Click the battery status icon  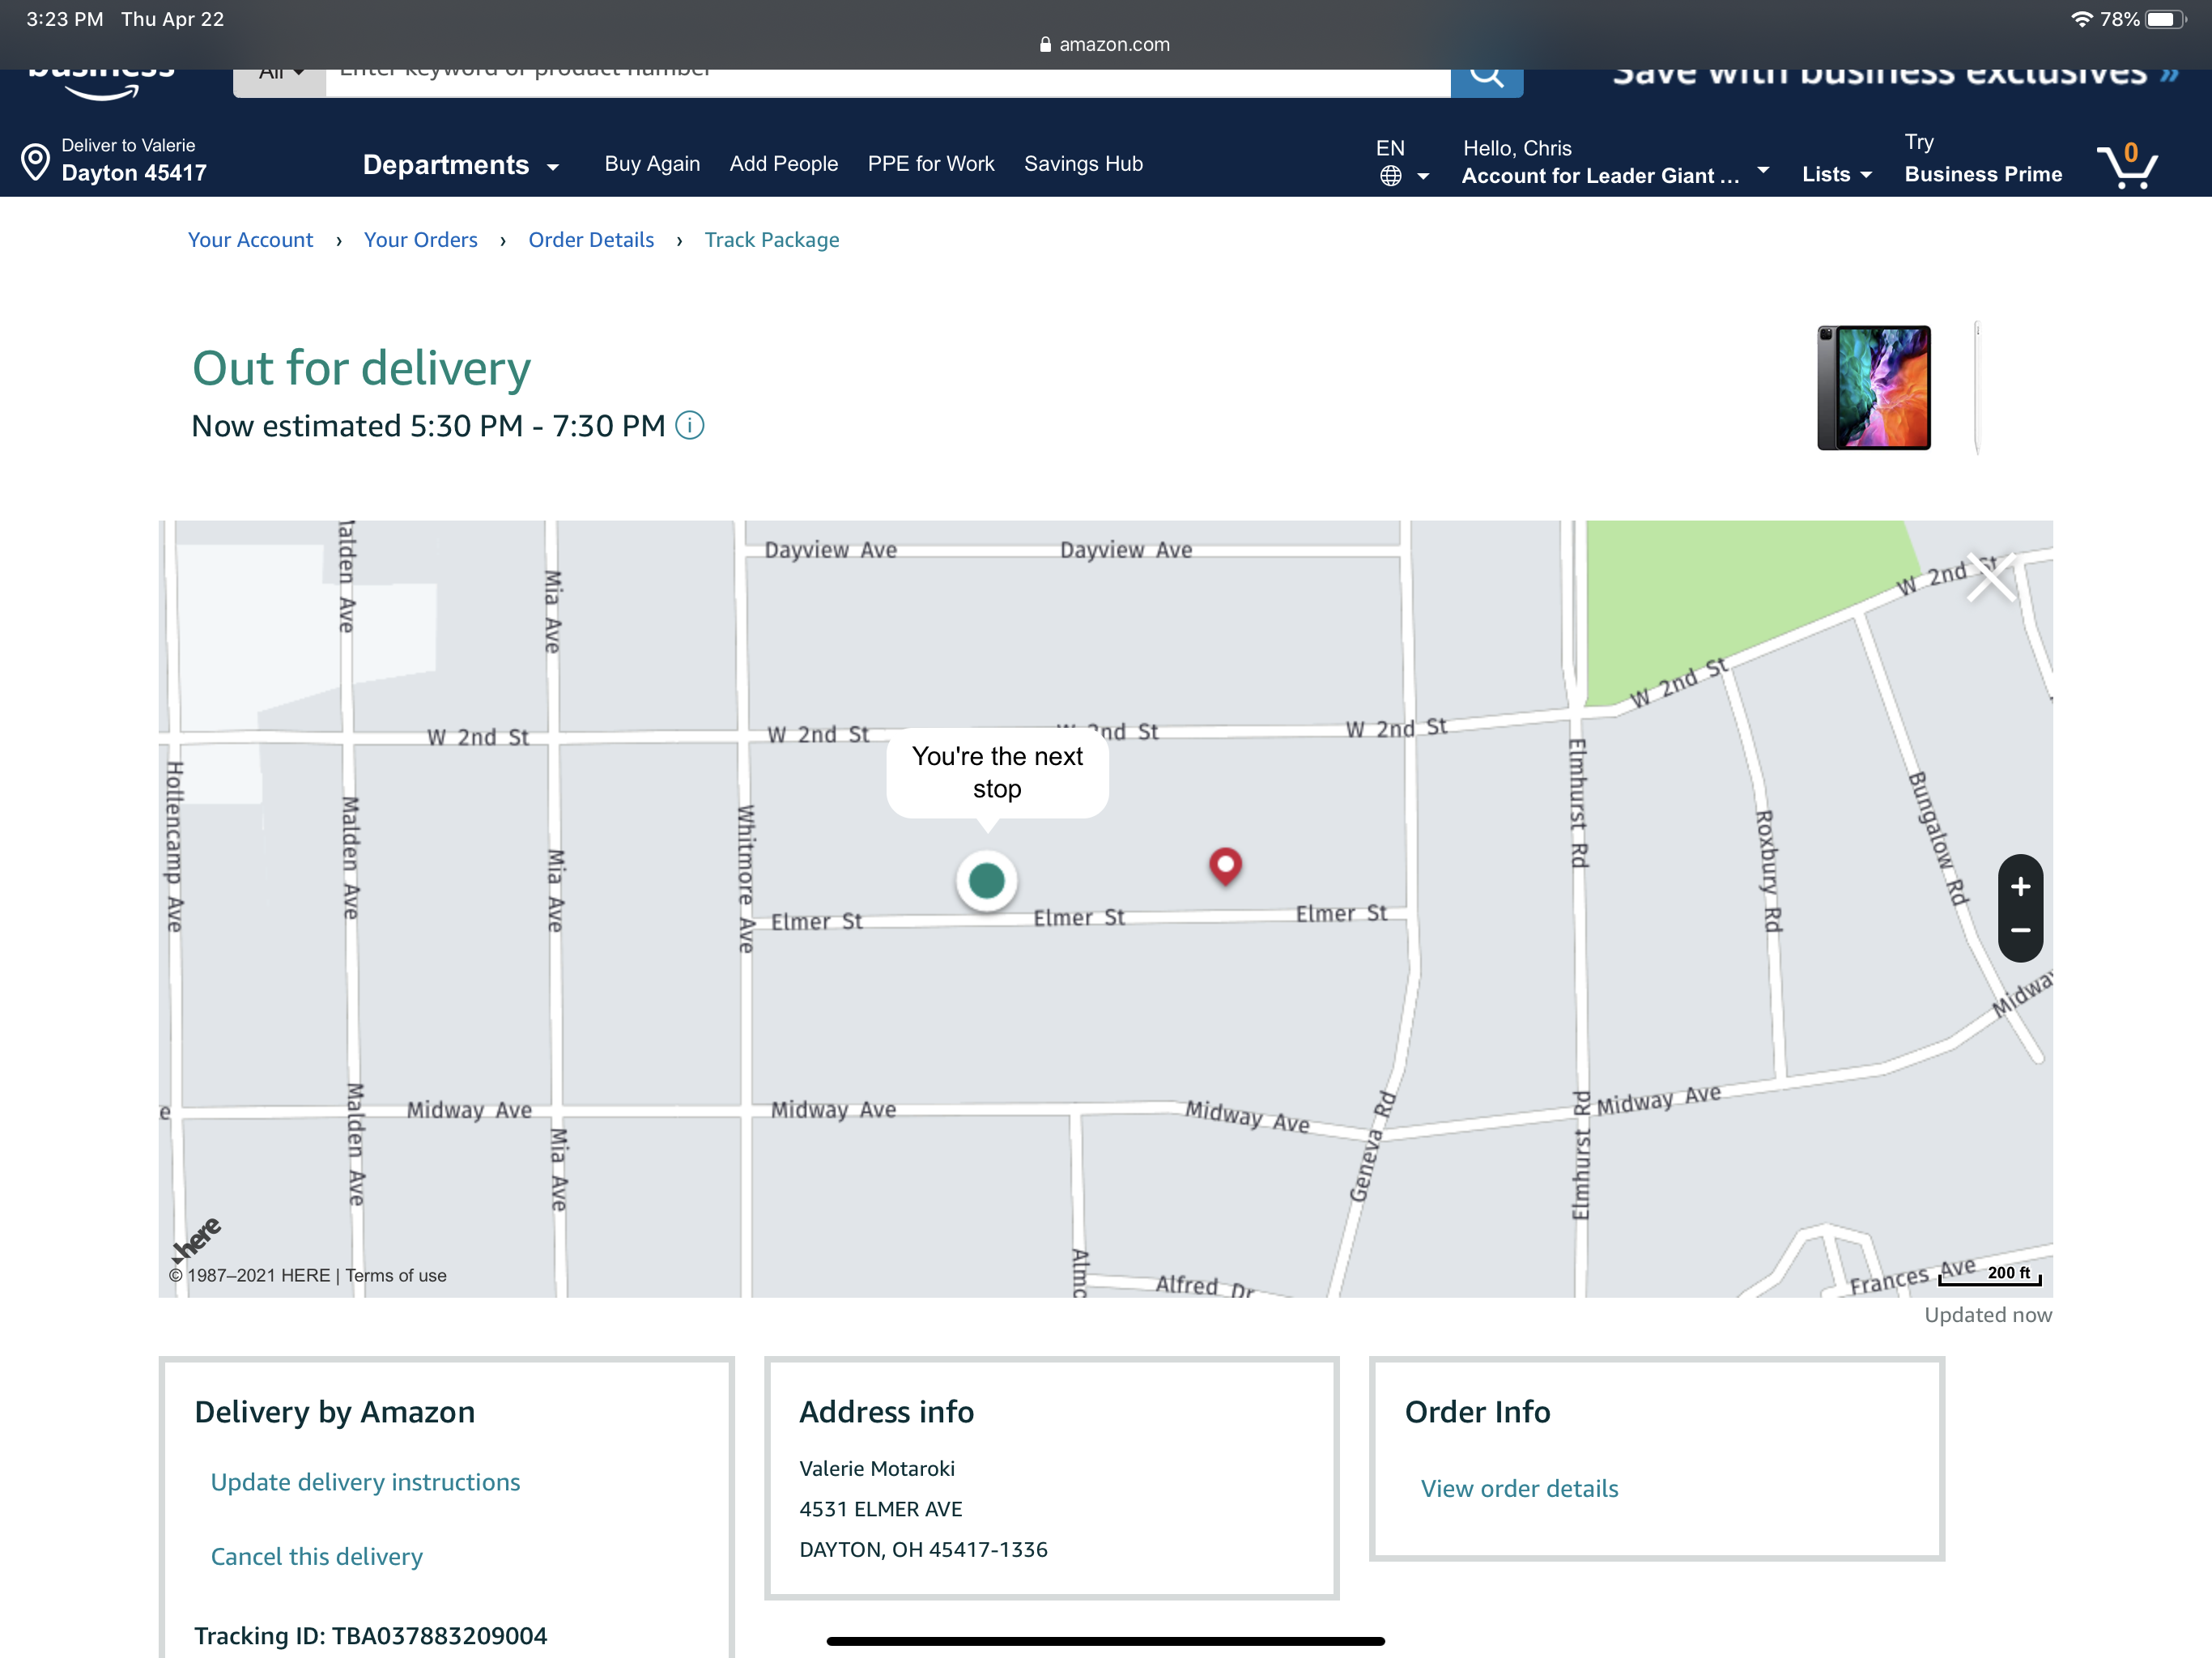click(2166, 19)
